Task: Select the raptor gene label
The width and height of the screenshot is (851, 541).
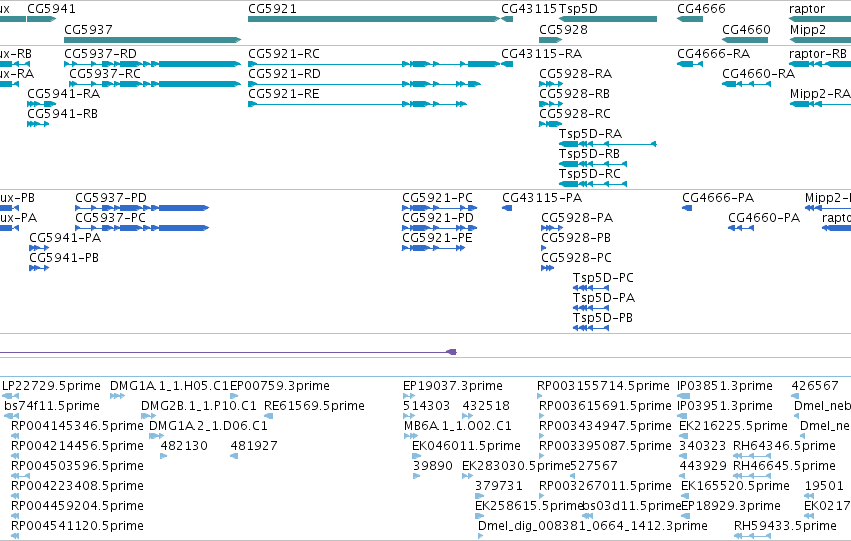Action: click(x=807, y=9)
